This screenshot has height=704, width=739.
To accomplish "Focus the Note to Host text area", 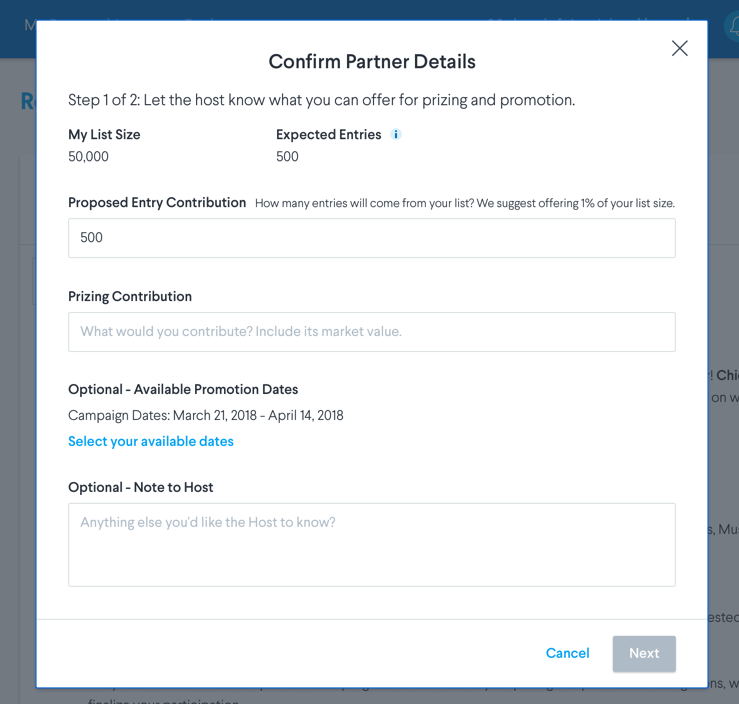I will 372,545.
